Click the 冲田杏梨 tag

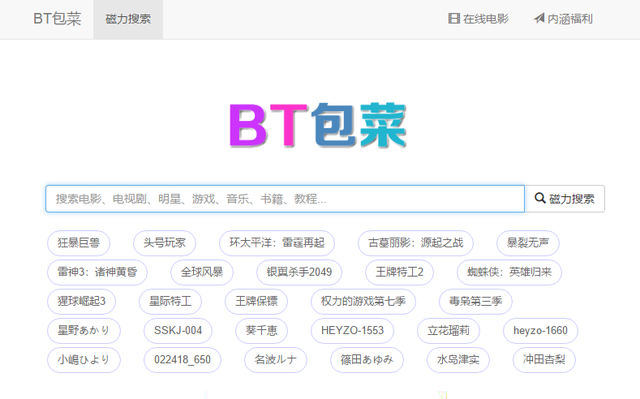click(x=544, y=360)
